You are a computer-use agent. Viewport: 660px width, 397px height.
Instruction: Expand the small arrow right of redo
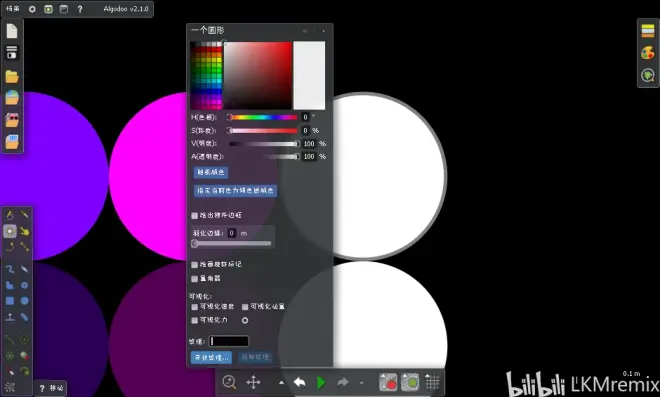coord(361,383)
